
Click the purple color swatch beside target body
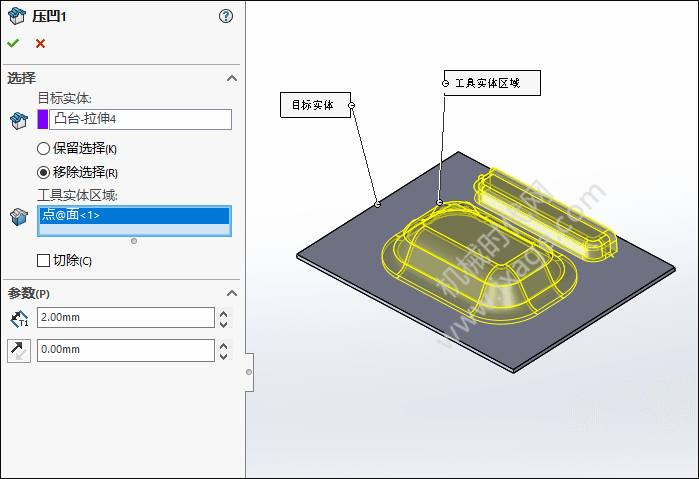[x=43, y=119]
